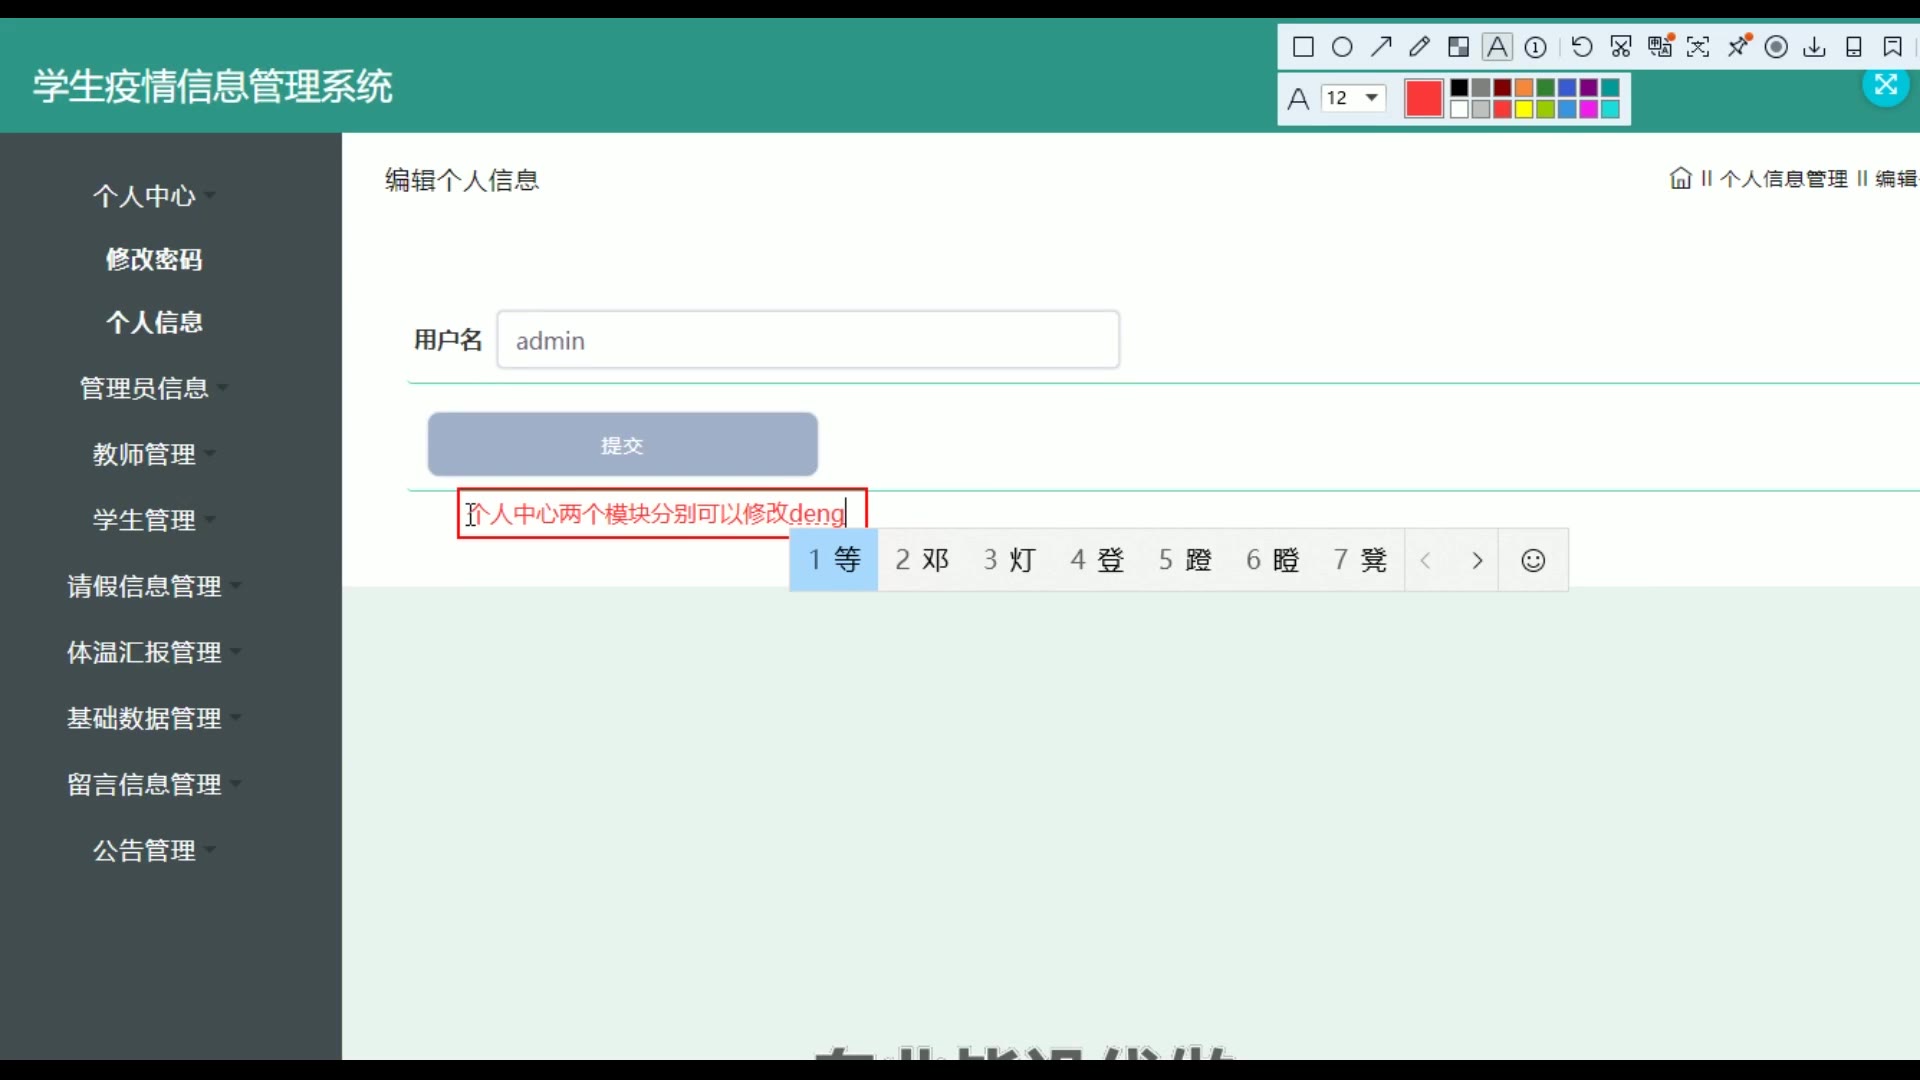Toggle the text annotation tool
Image resolution: width=1920 pixels, height=1080 pixels.
coord(1497,47)
